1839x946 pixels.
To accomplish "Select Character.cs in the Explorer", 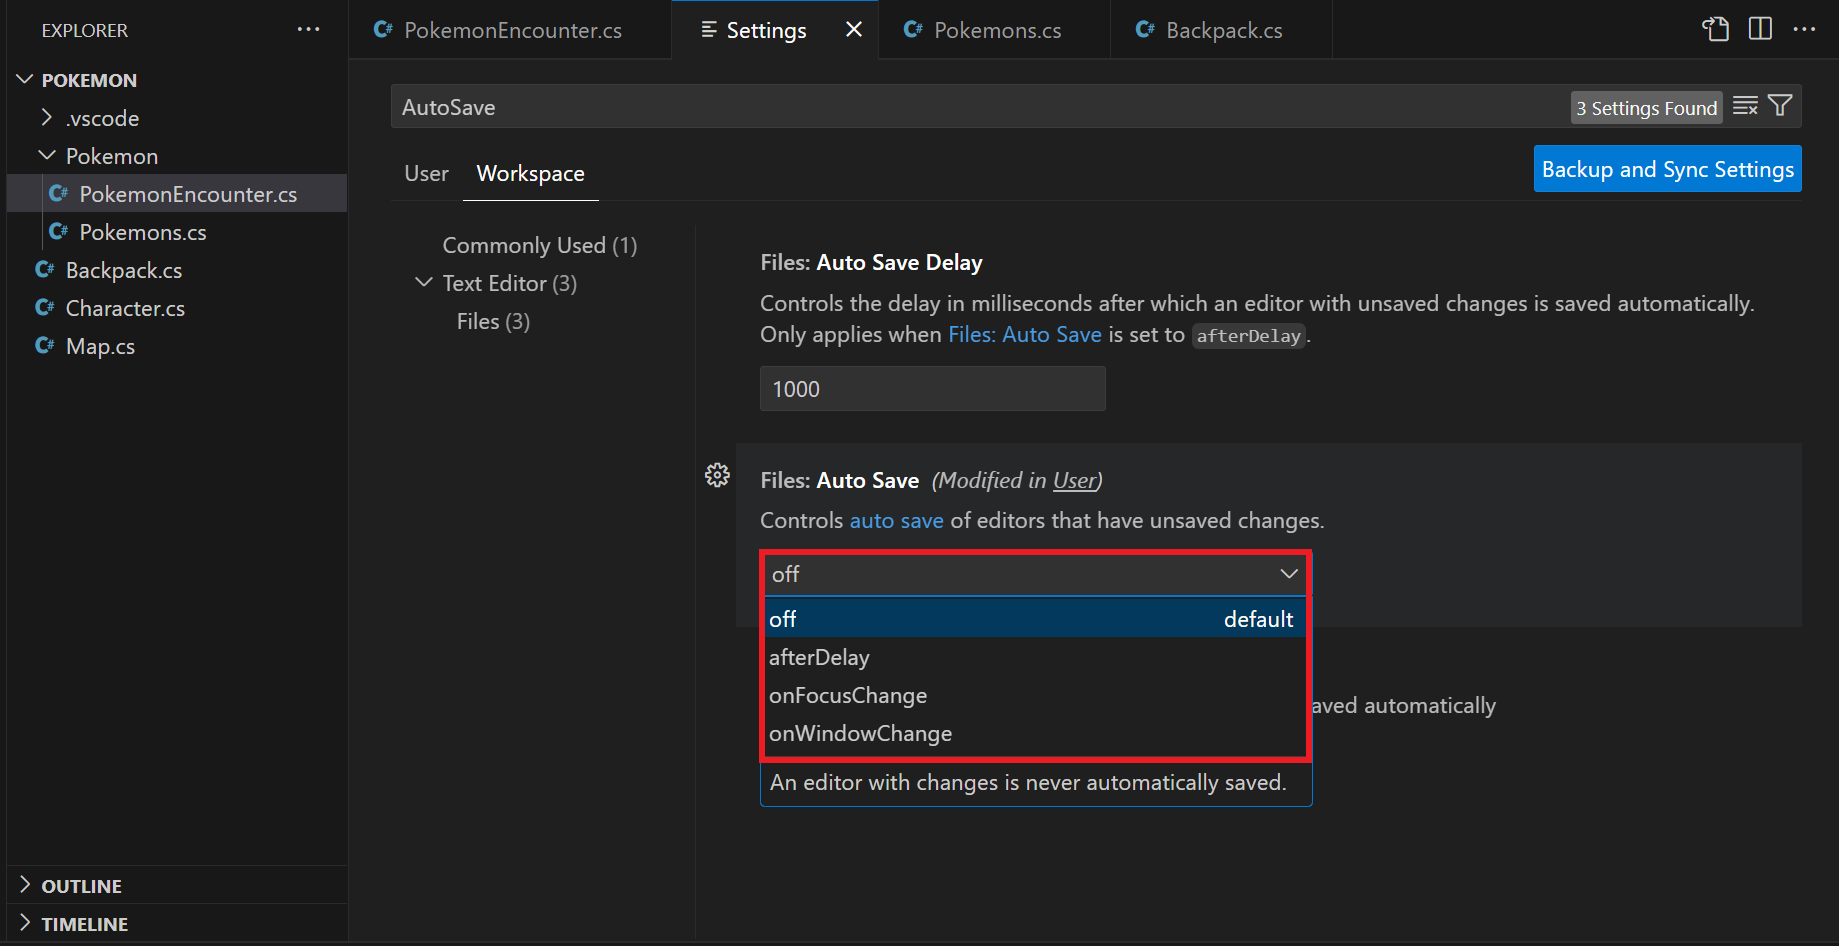I will coord(124,308).
